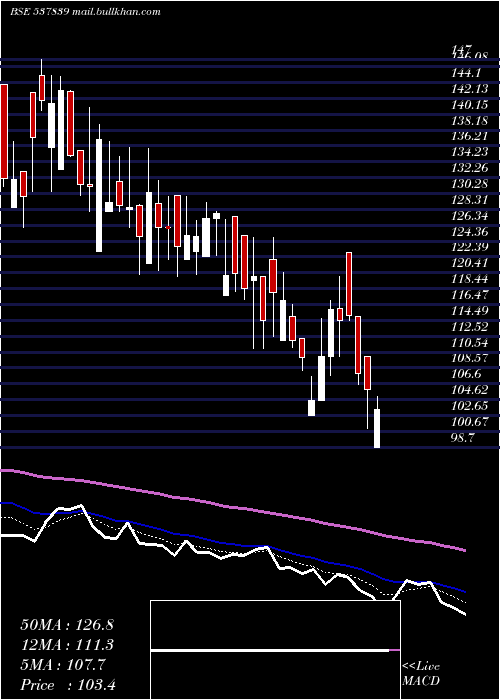Viewport: 500px width, 700px height.
Task: Click the 134.23 price axis label
Action: coord(470,152)
